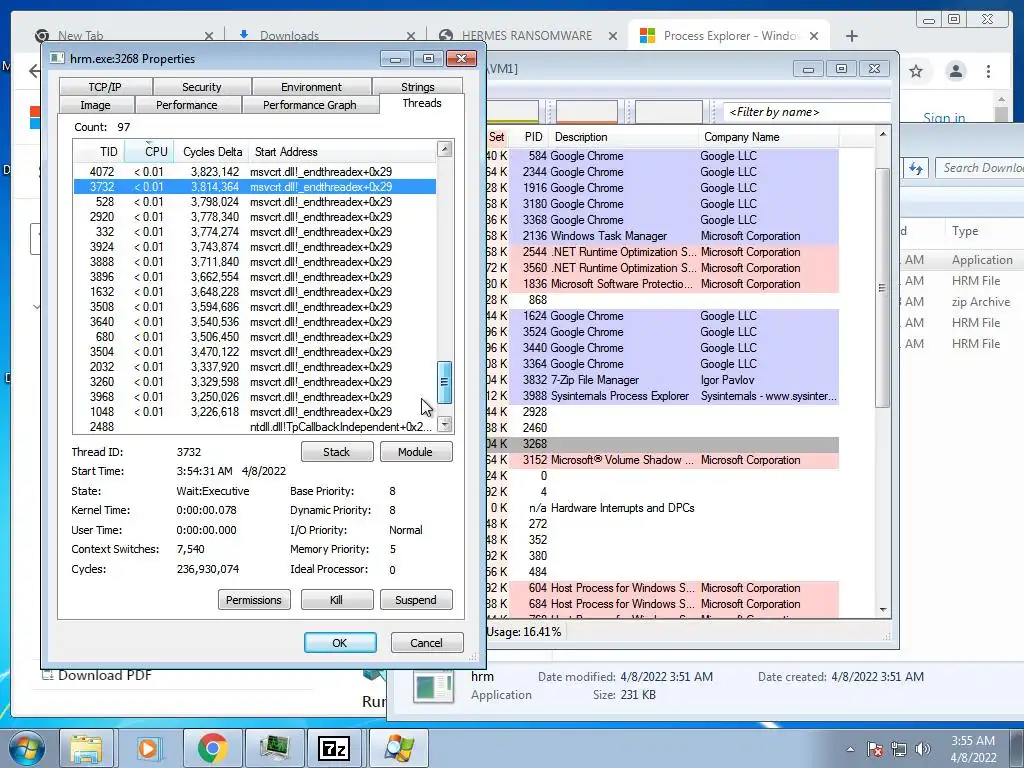1024x768 pixels.
Task: Sort threads by TID column
Action: click(99, 152)
